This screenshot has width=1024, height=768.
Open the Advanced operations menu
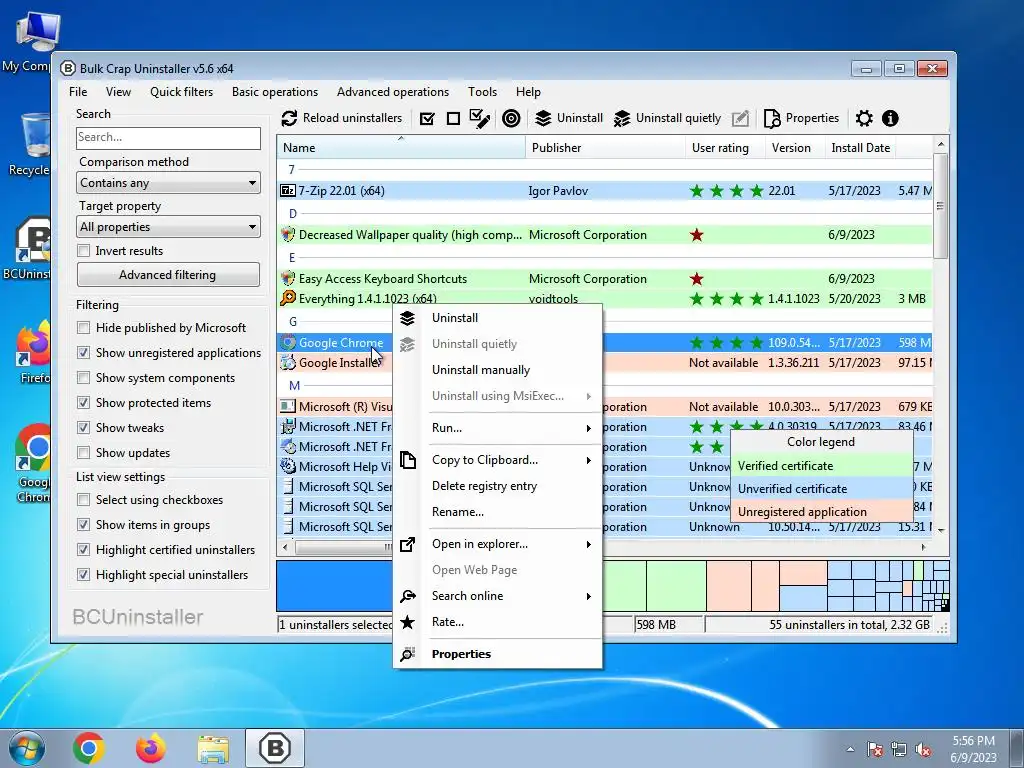pos(392,92)
